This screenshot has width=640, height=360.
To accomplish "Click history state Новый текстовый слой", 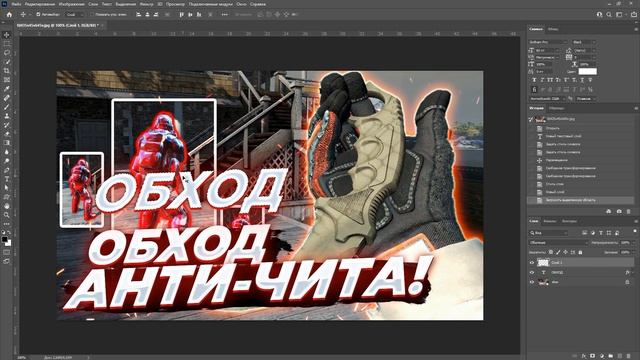I will (x=563, y=136).
